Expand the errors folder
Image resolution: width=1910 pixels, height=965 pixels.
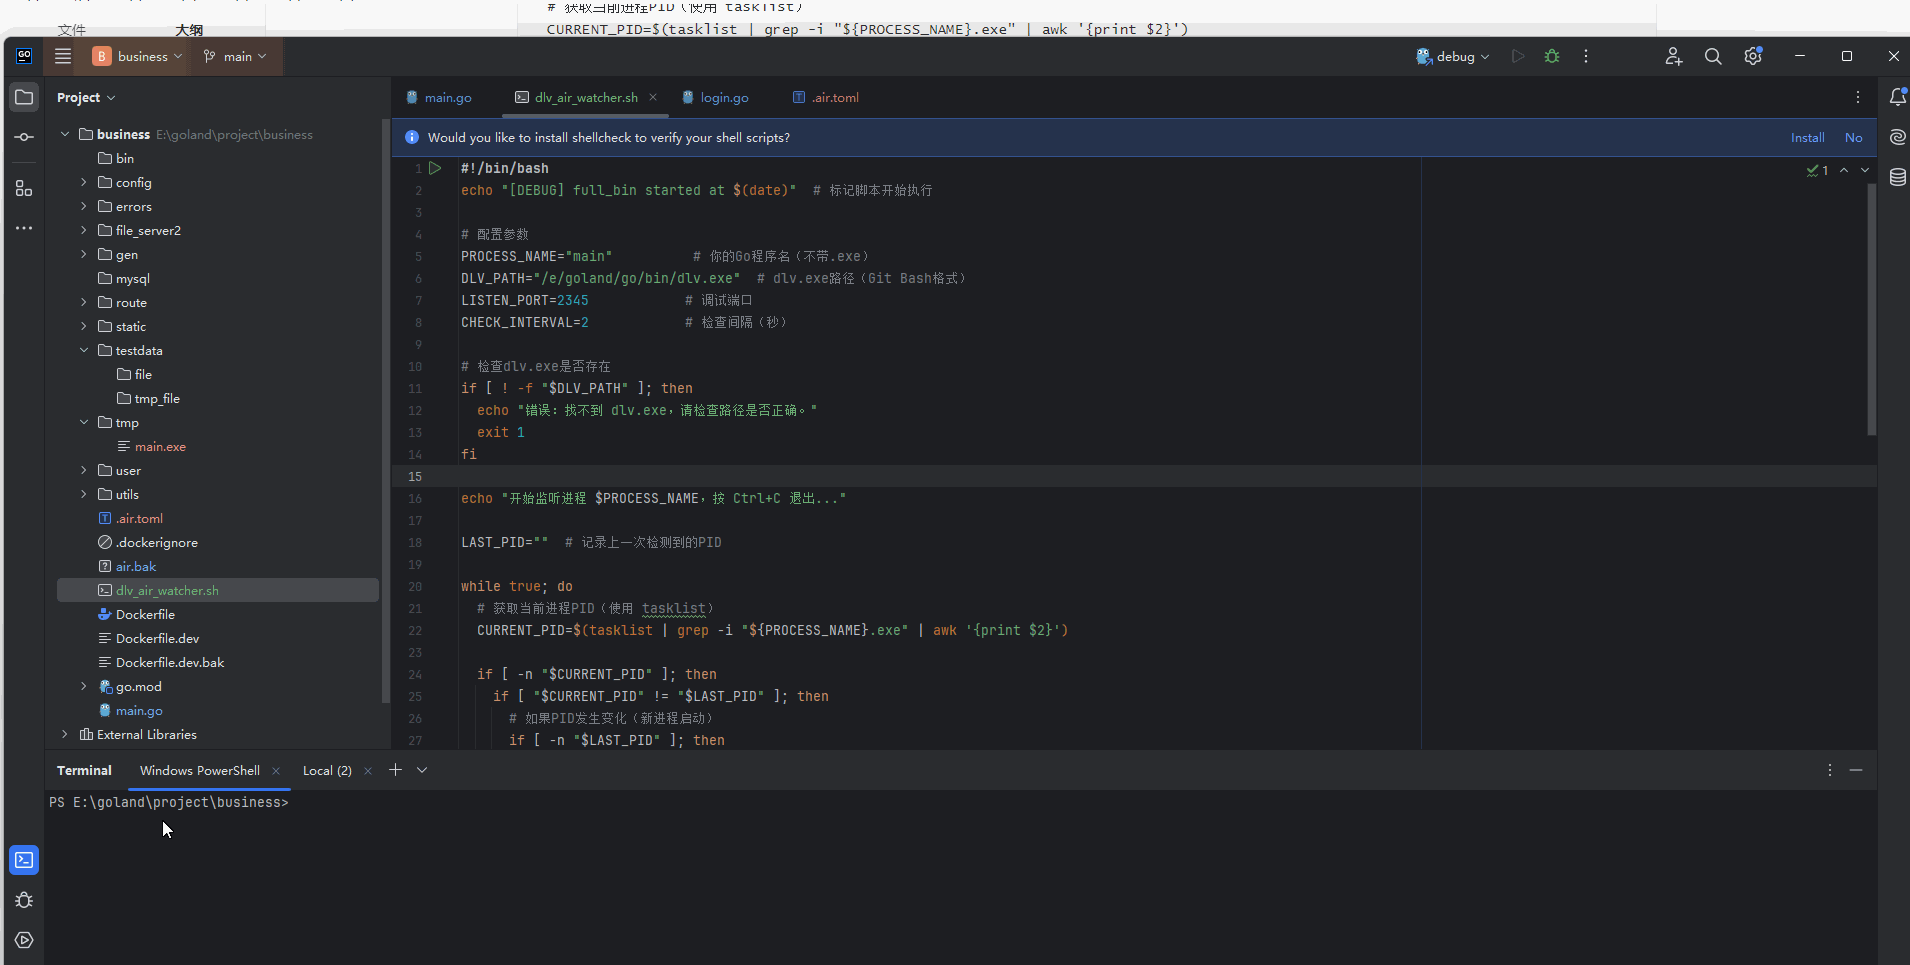coord(84,206)
